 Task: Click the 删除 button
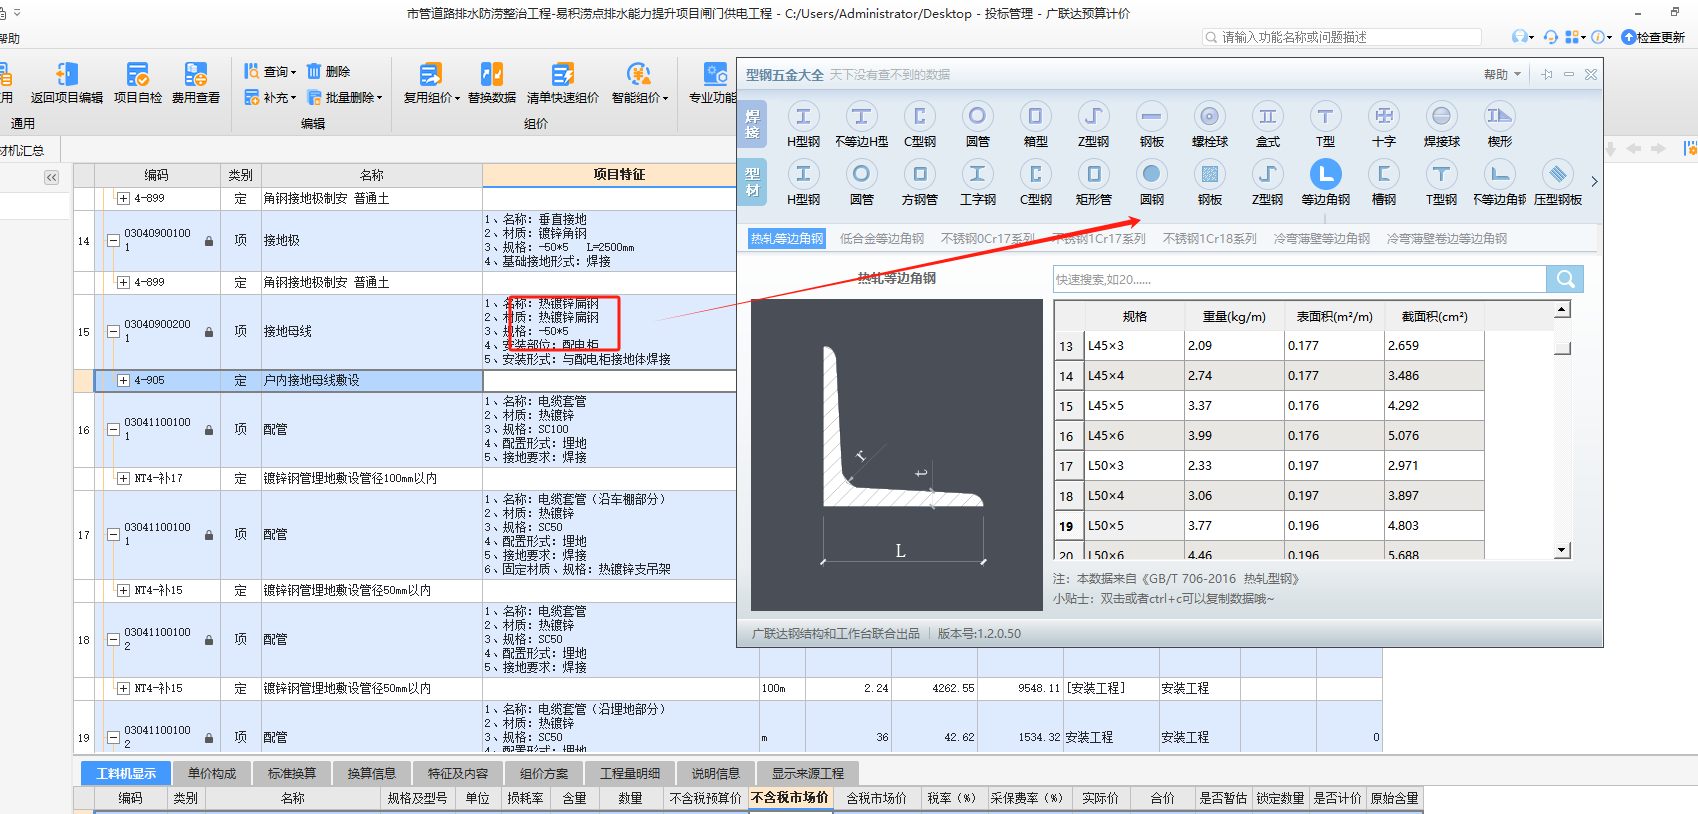(x=328, y=71)
